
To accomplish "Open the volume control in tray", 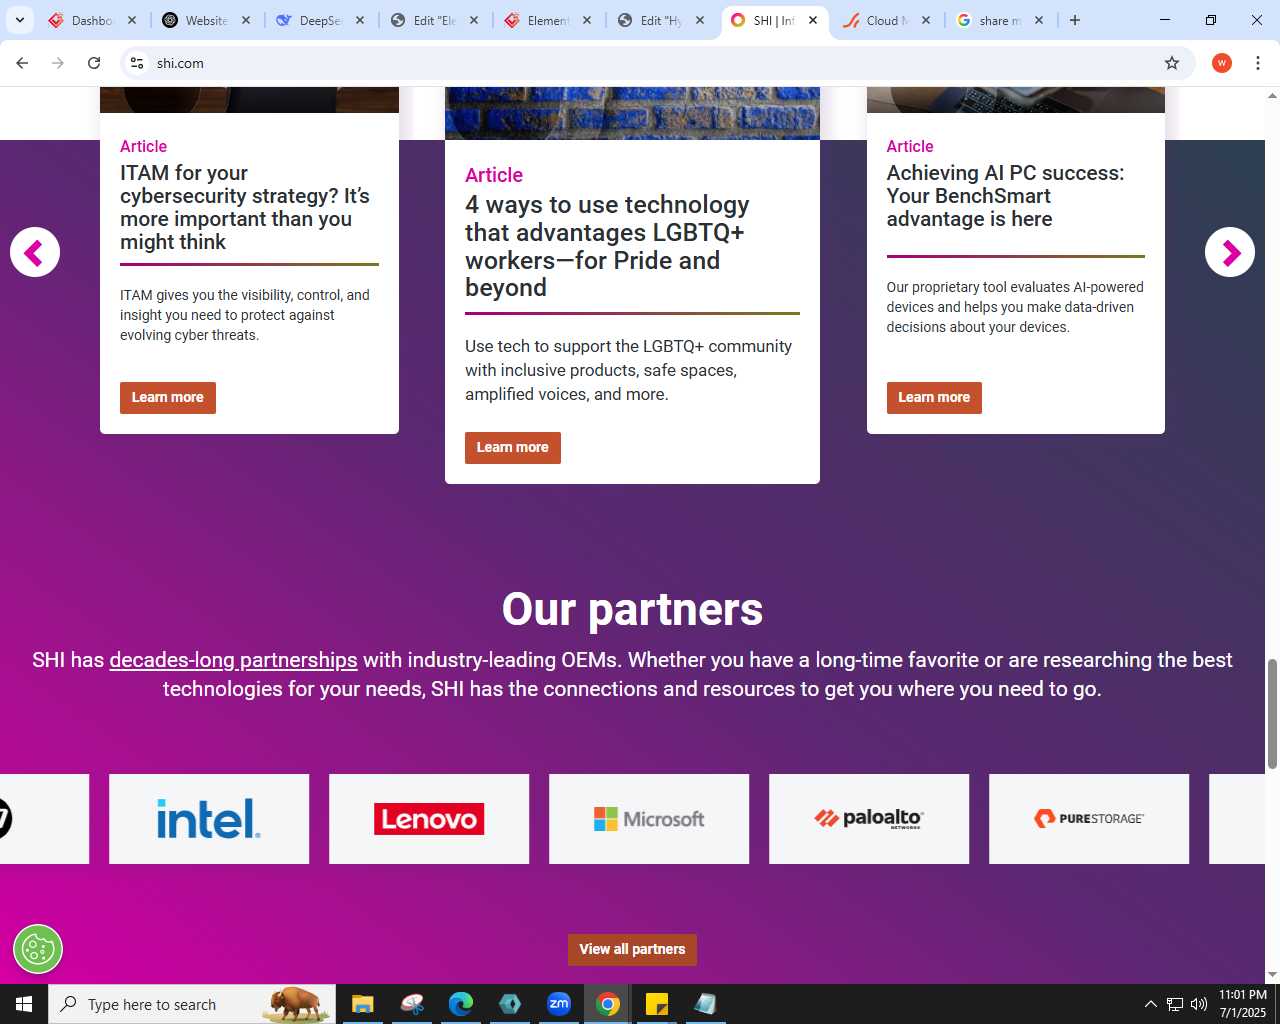I will coord(1199,1004).
